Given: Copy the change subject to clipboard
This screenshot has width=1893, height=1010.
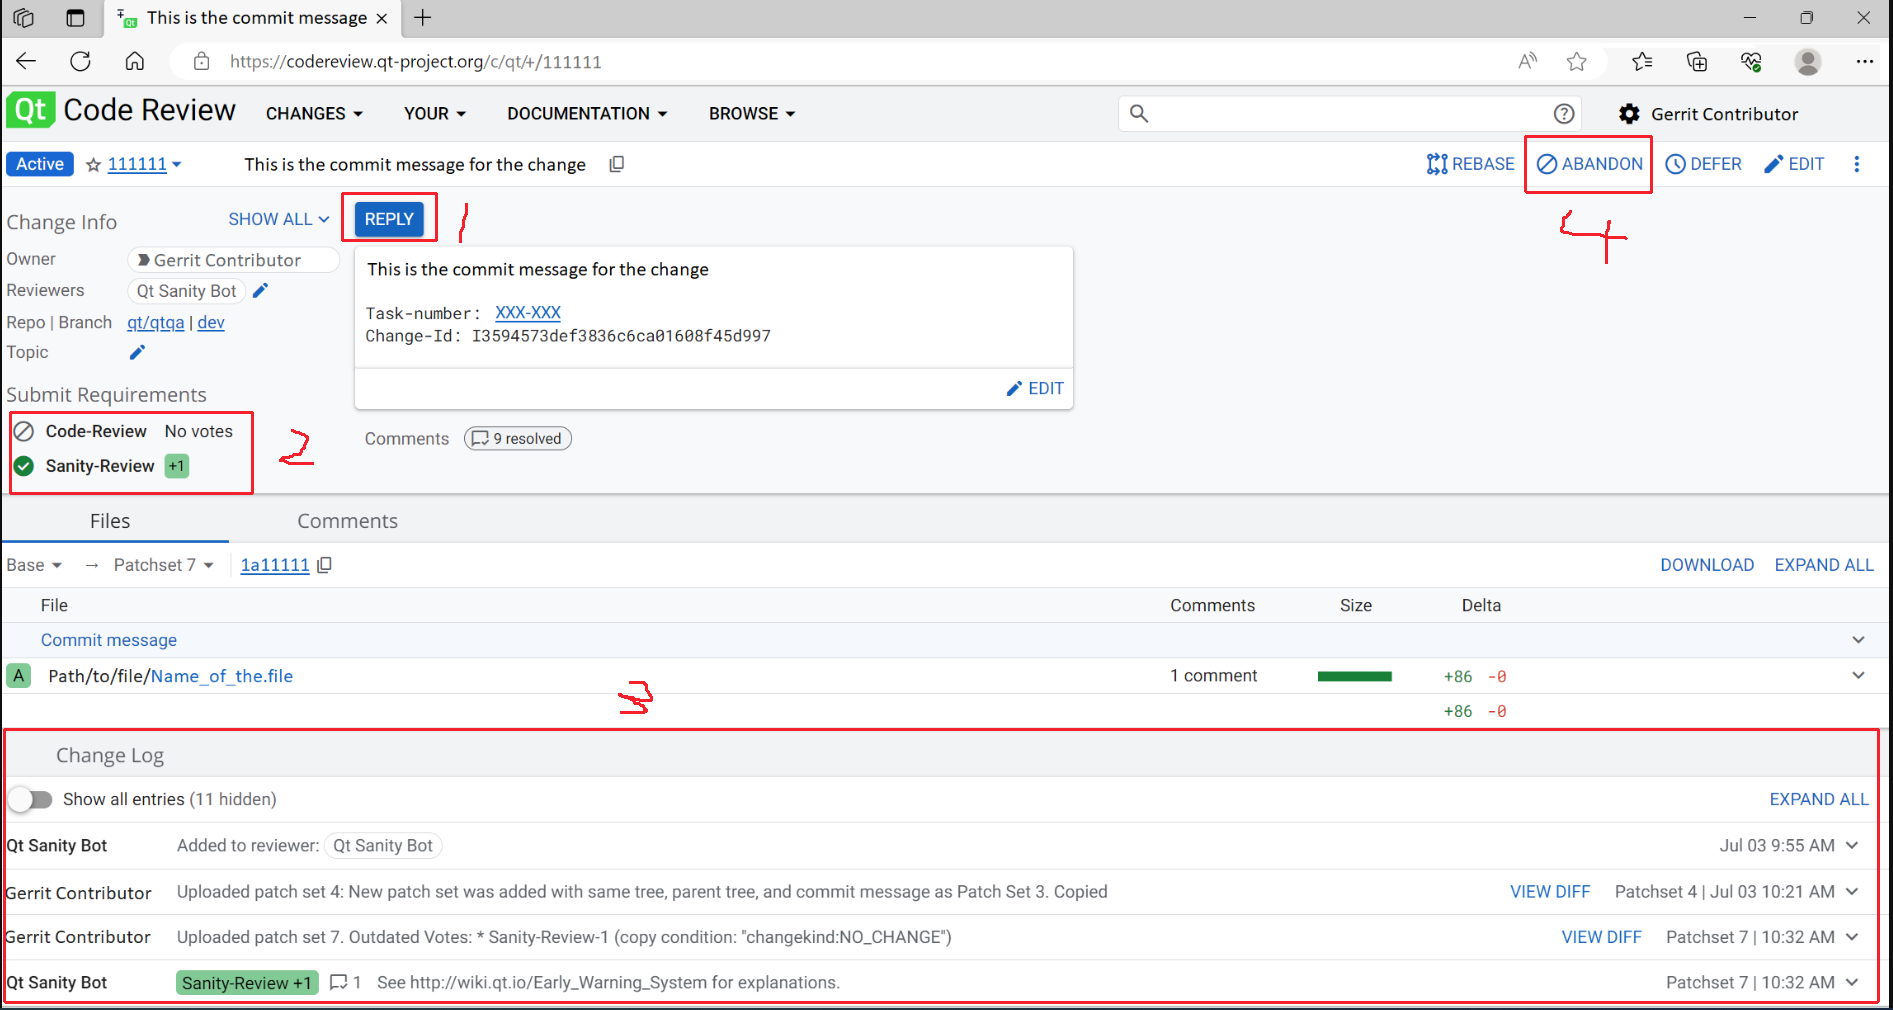Looking at the screenshot, I should coord(617,164).
